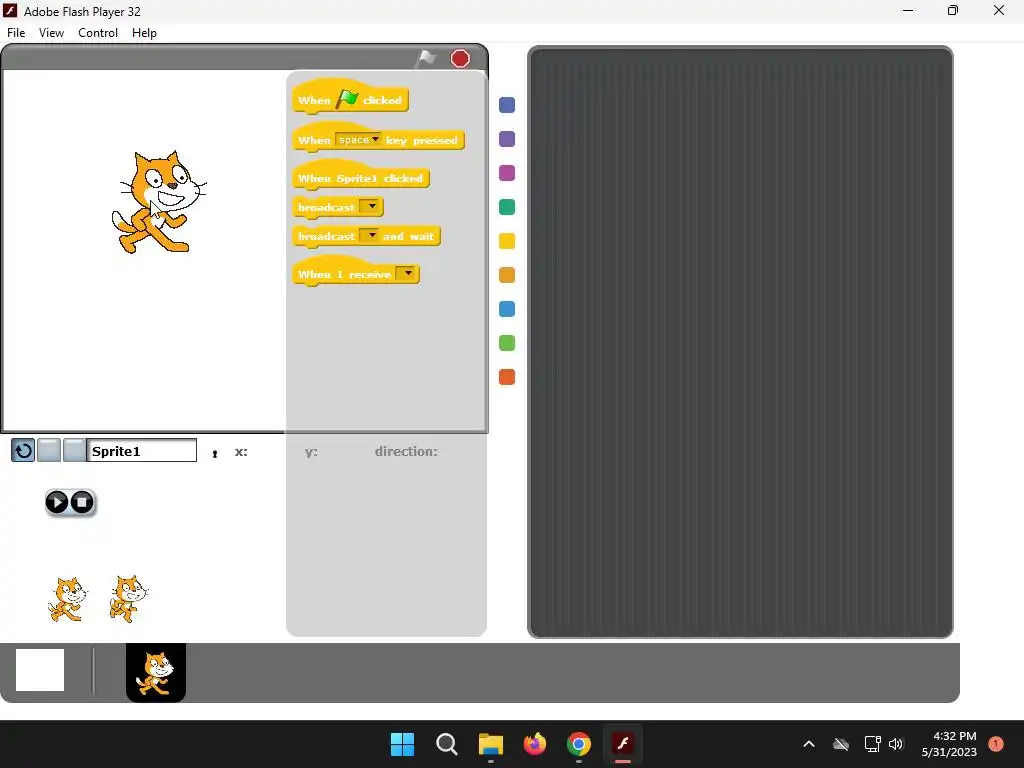Screen dimensions: 1024x768
Task: Click the volume speaker tray icon
Action: [x=896, y=744]
